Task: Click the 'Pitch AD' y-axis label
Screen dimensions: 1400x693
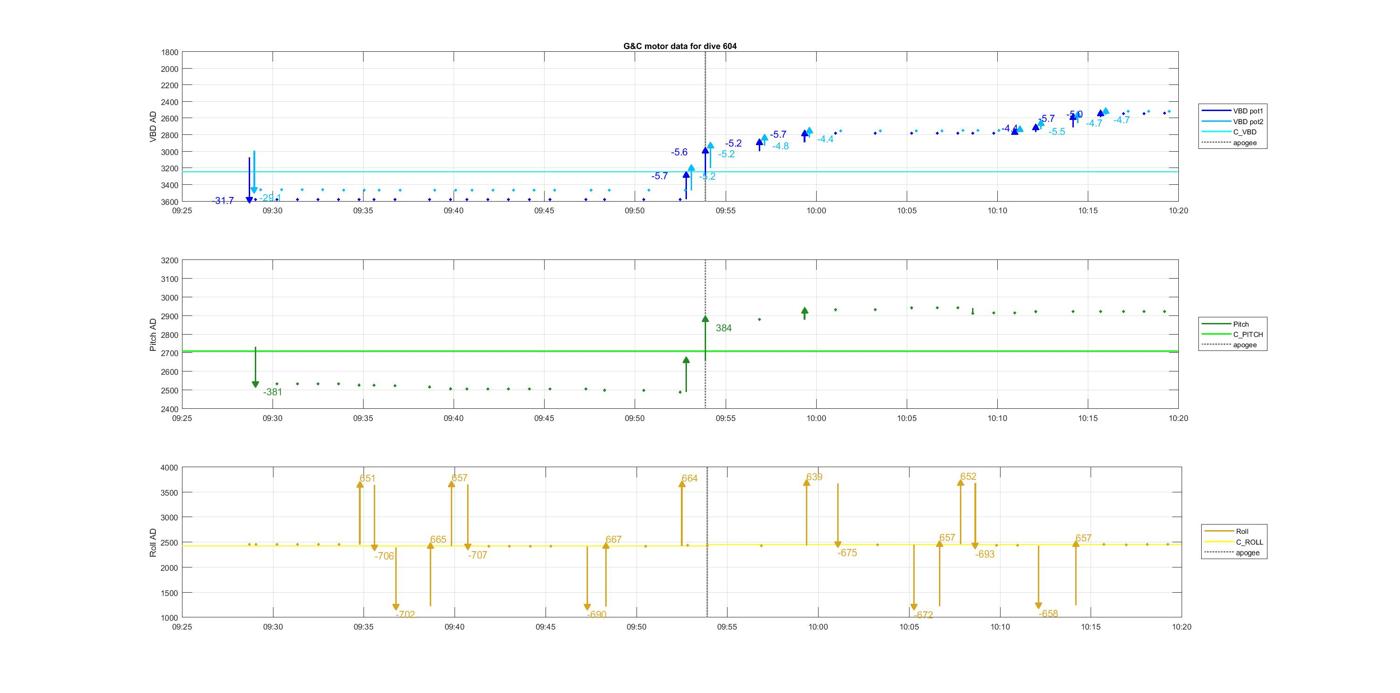Action: pyautogui.click(x=153, y=334)
